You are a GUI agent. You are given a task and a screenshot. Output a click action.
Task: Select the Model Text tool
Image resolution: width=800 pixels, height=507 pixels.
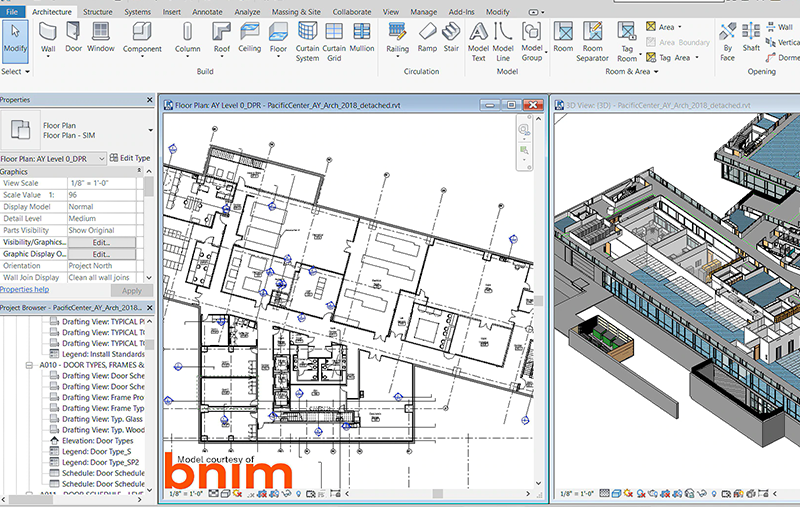pyautogui.click(x=478, y=42)
